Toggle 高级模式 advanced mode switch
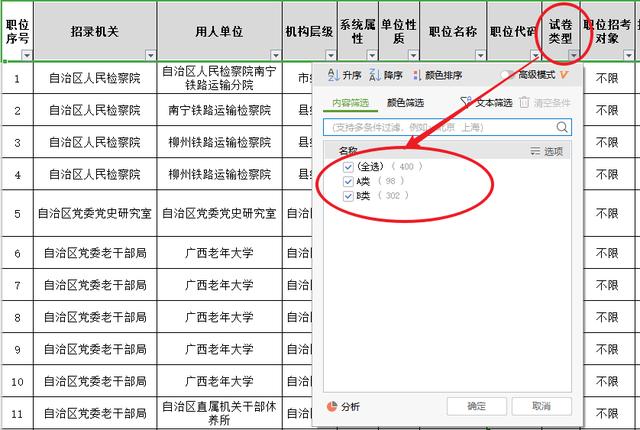The width and height of the screenshot is (640, 430). (x=508, y=75)
